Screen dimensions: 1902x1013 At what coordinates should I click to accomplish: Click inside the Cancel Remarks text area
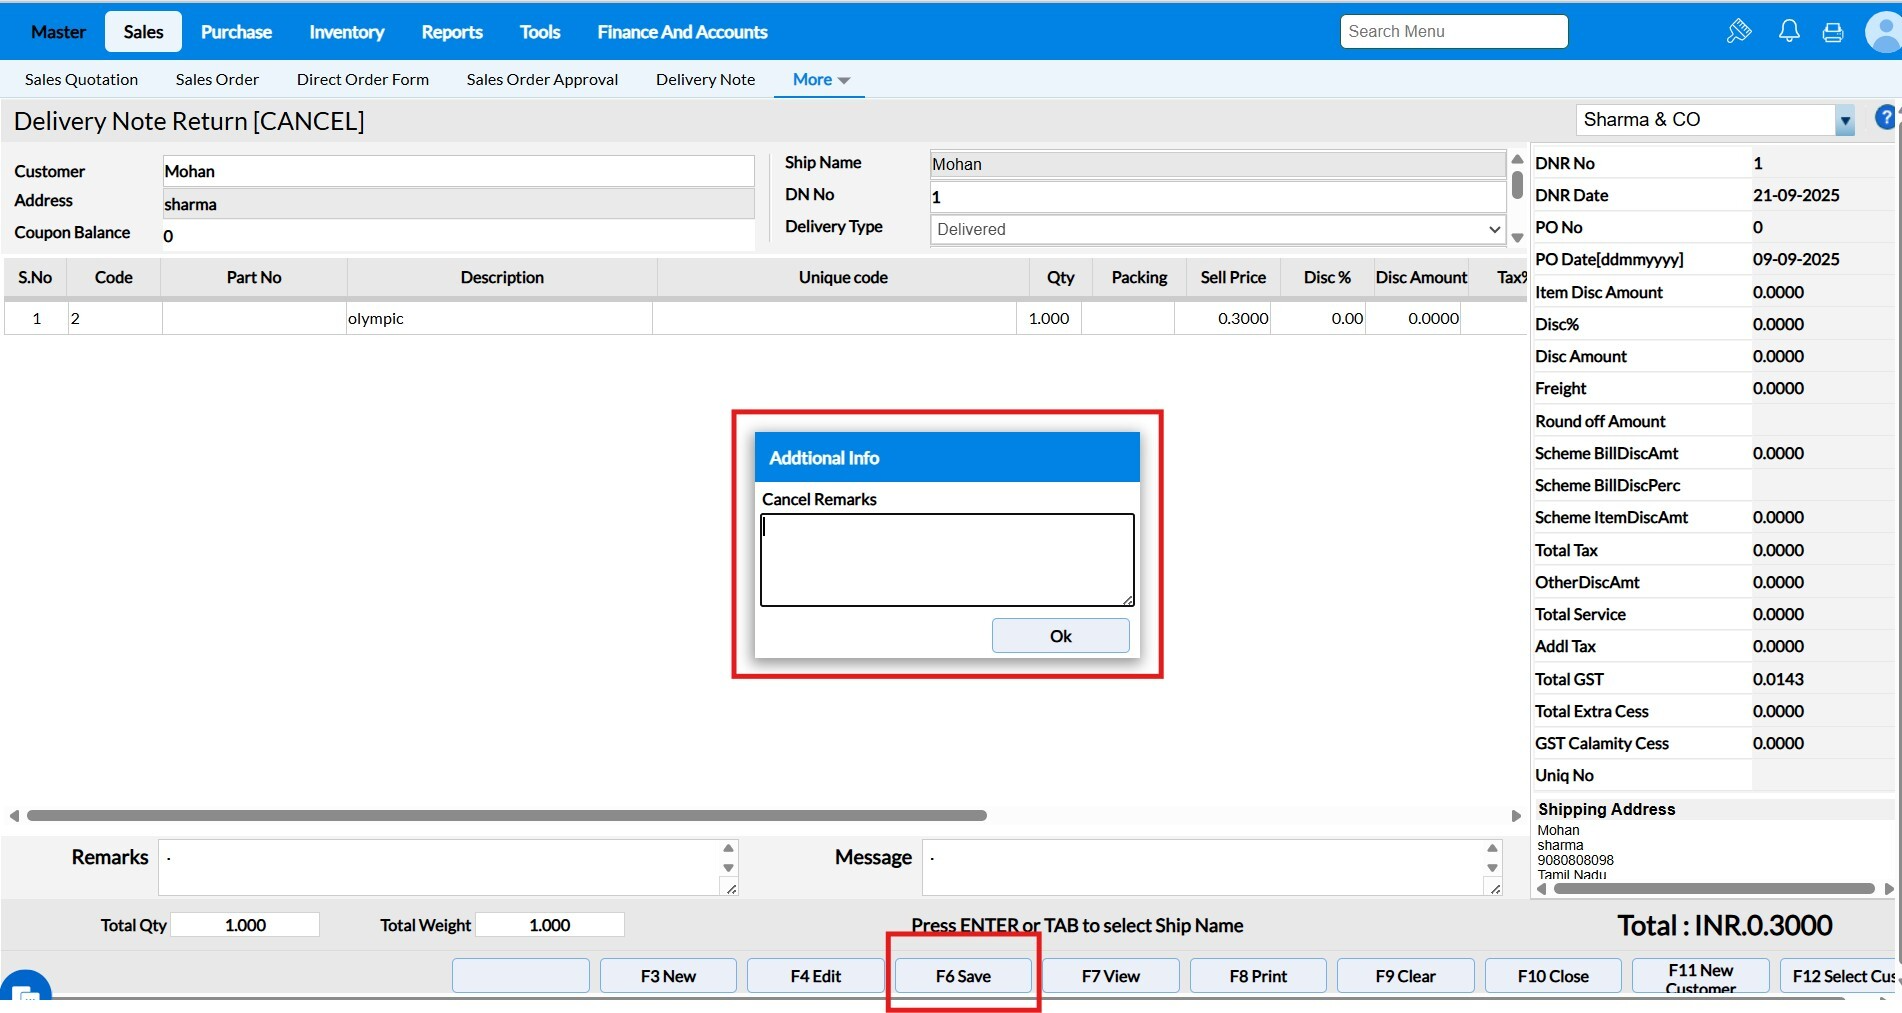(x=946, y=559)
